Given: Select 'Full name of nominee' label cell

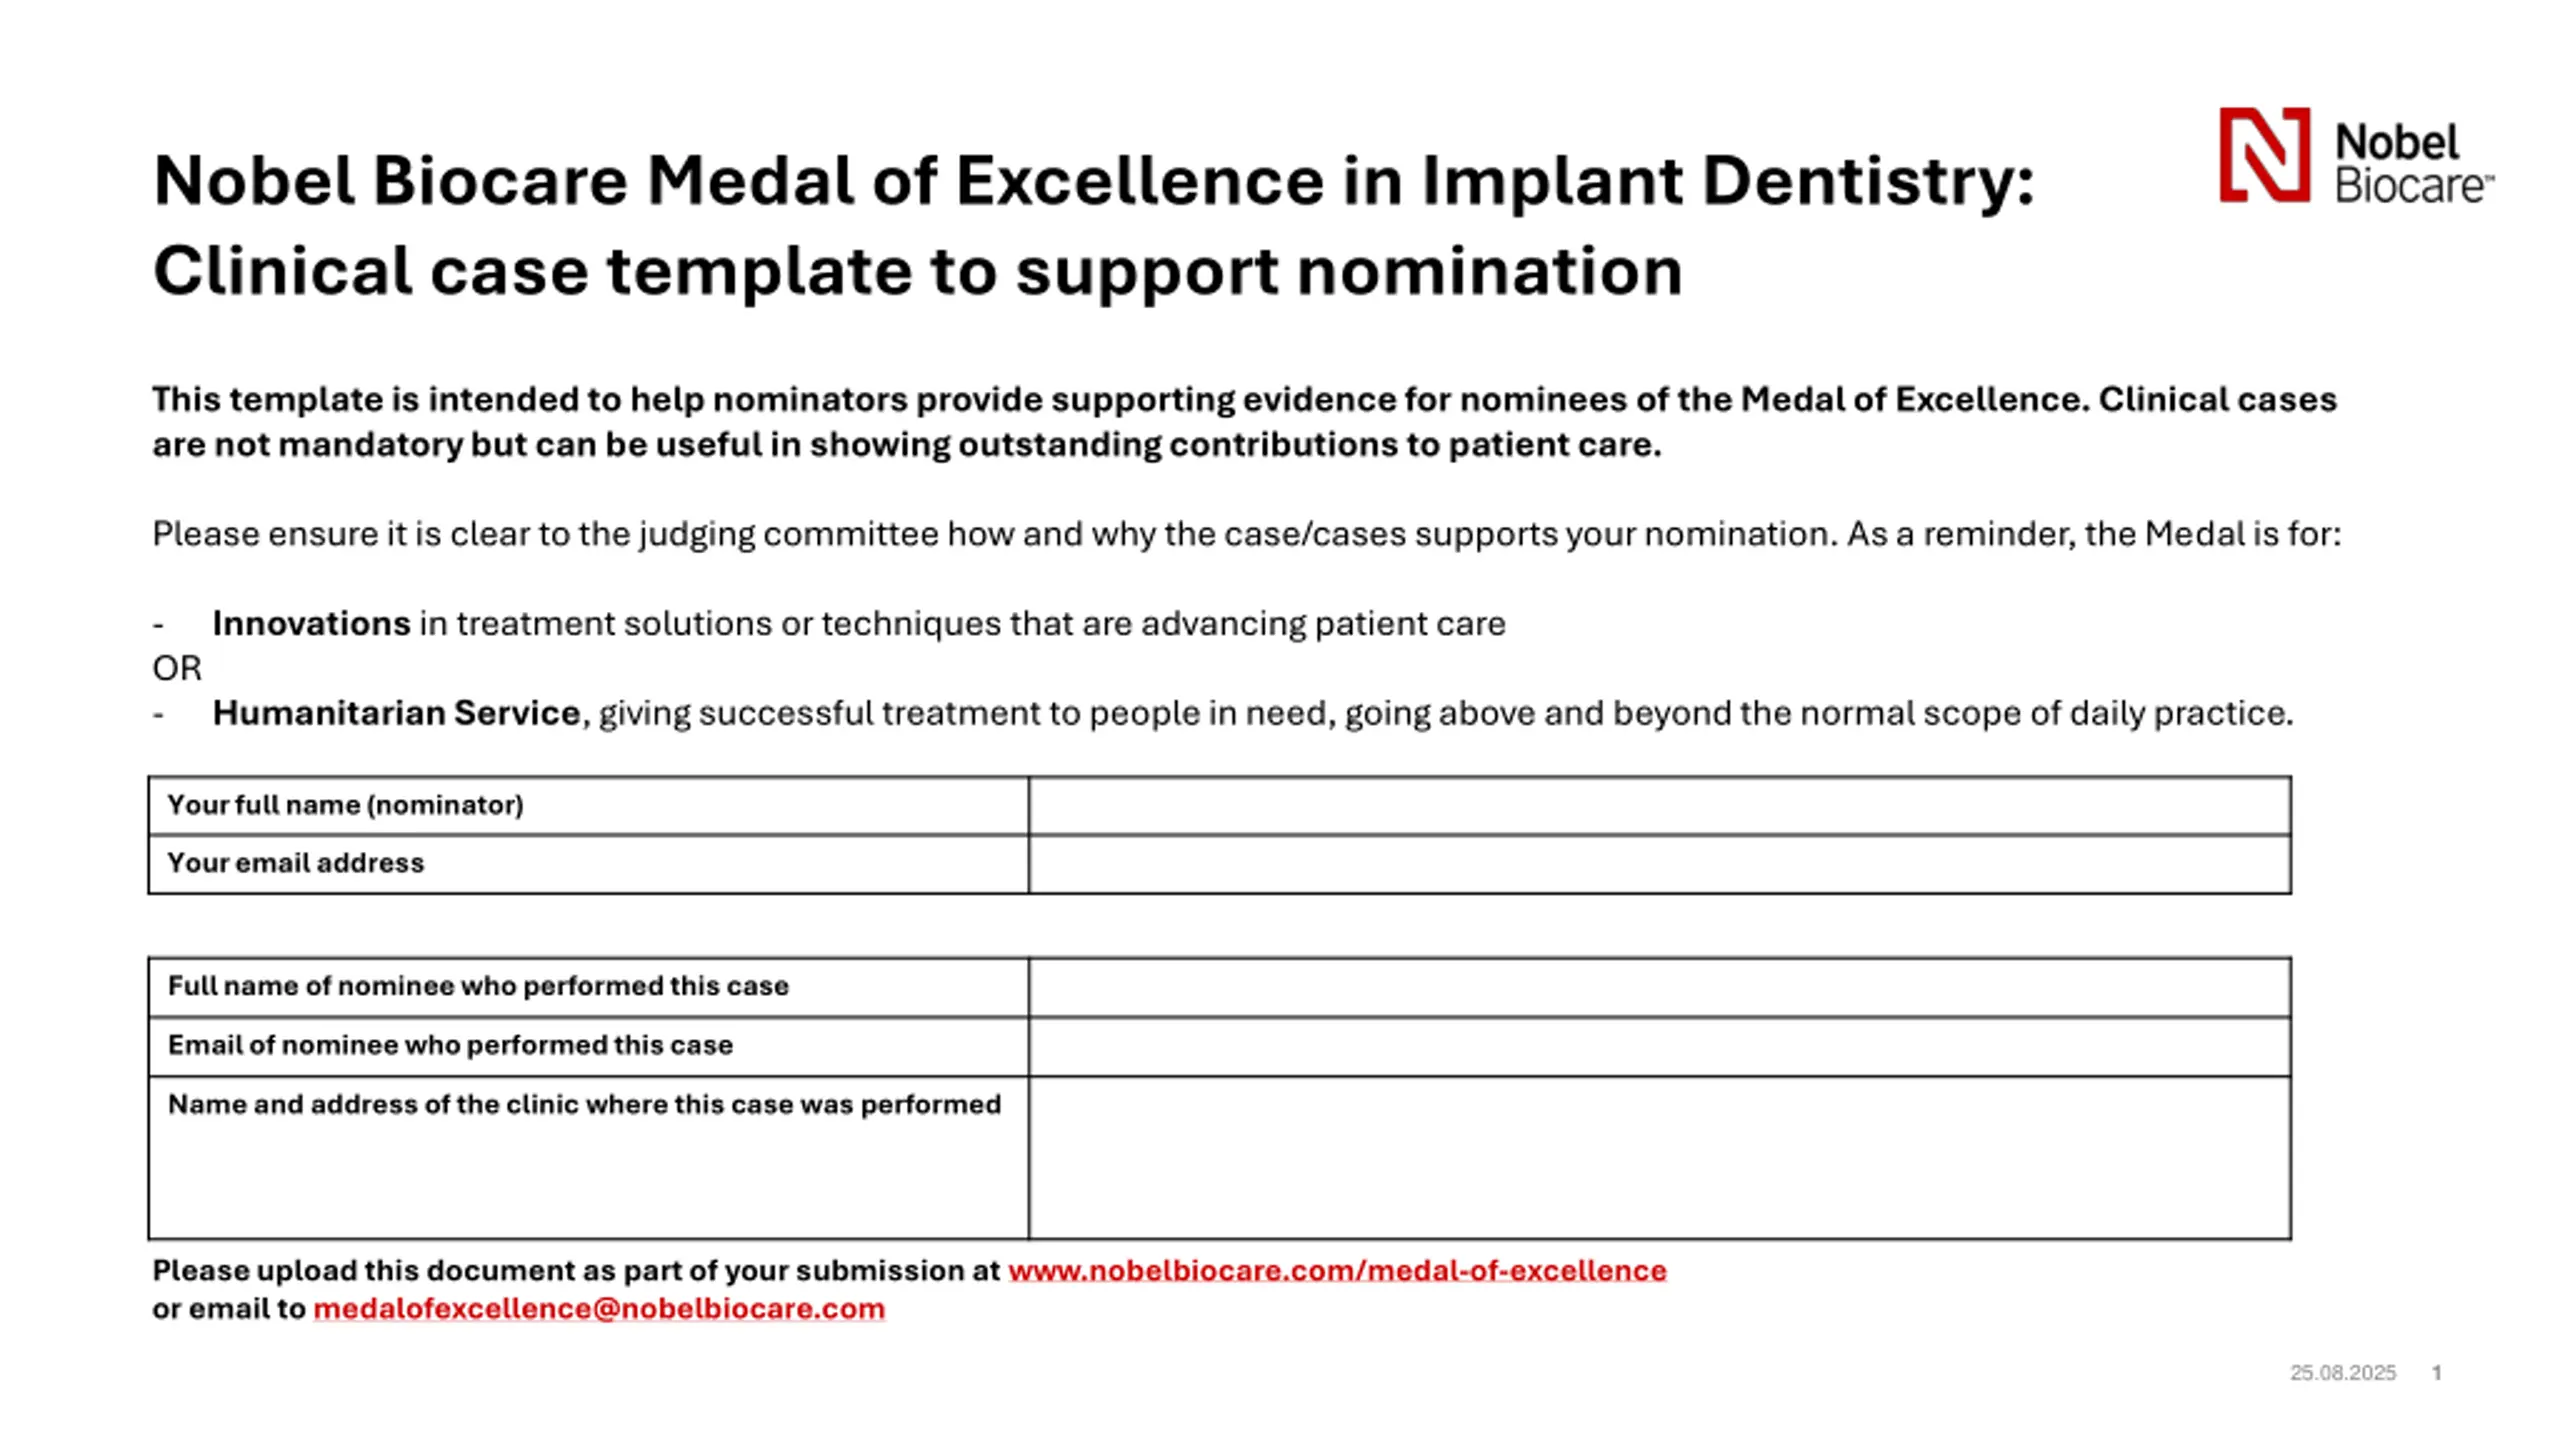Looking at the screenshot, I should tap(588, 987).
